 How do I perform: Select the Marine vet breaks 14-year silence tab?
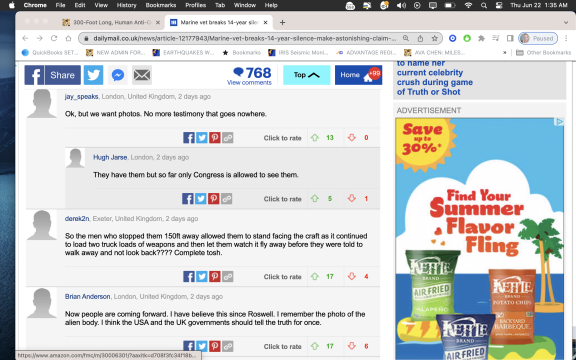[219, 22]
